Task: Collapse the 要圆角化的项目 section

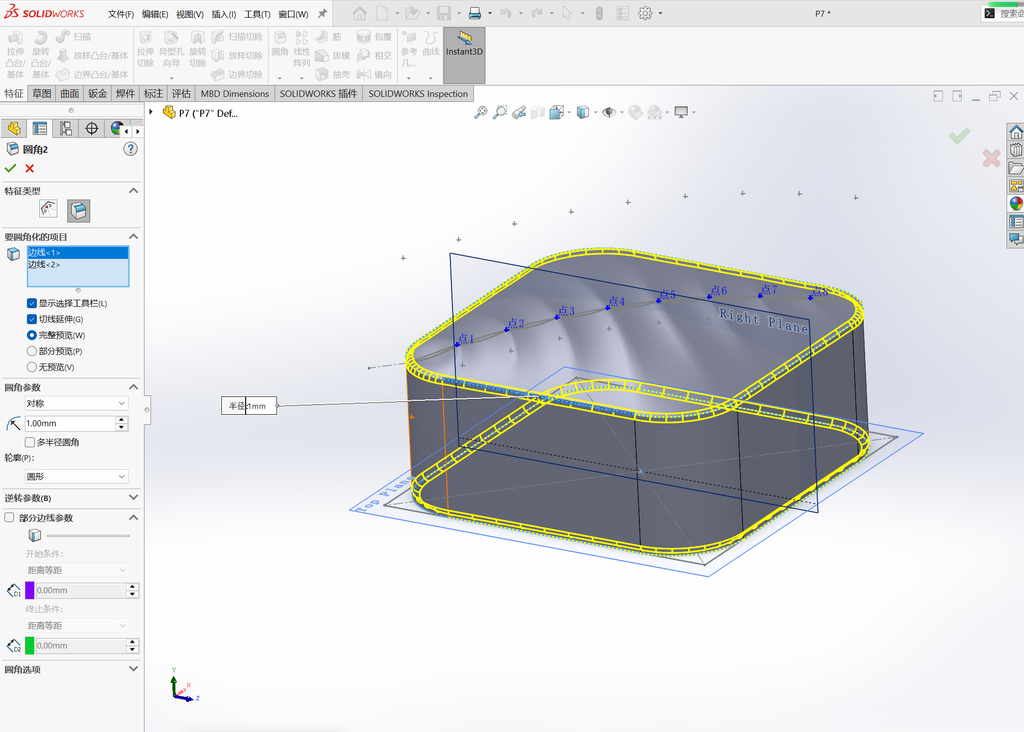Action: point(133,236)
